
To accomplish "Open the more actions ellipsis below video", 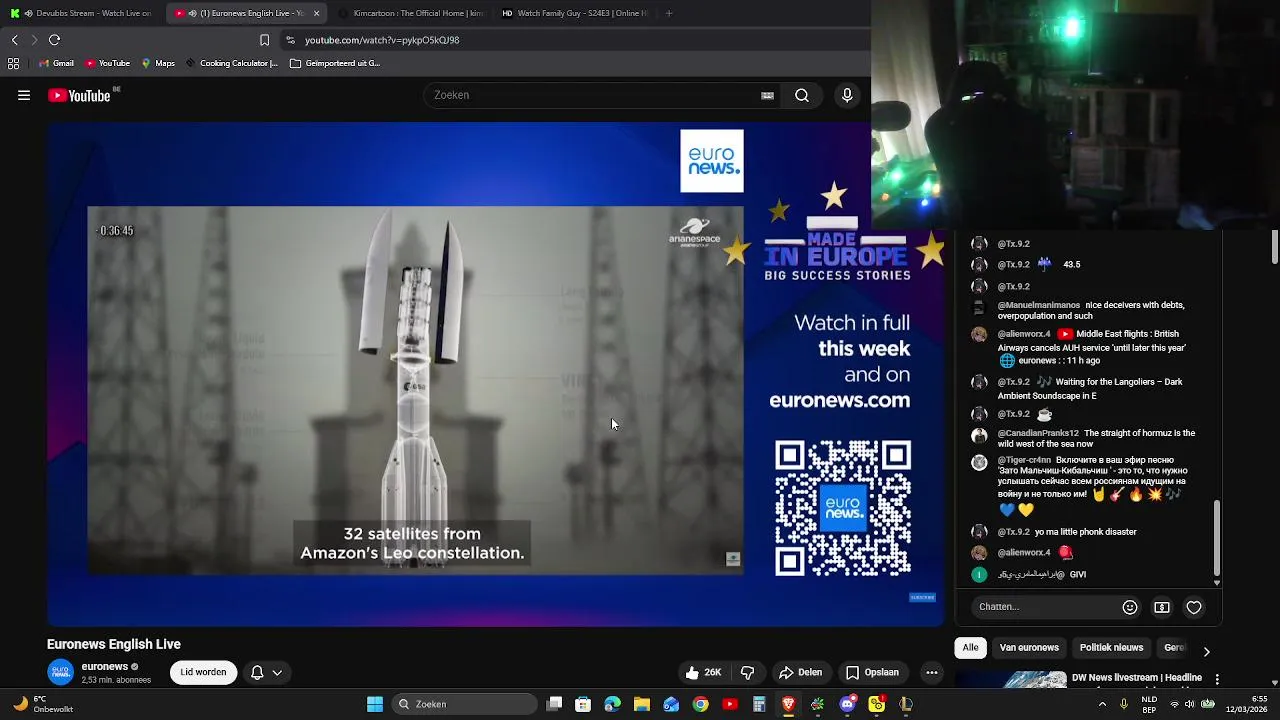I will pos(932,673).
